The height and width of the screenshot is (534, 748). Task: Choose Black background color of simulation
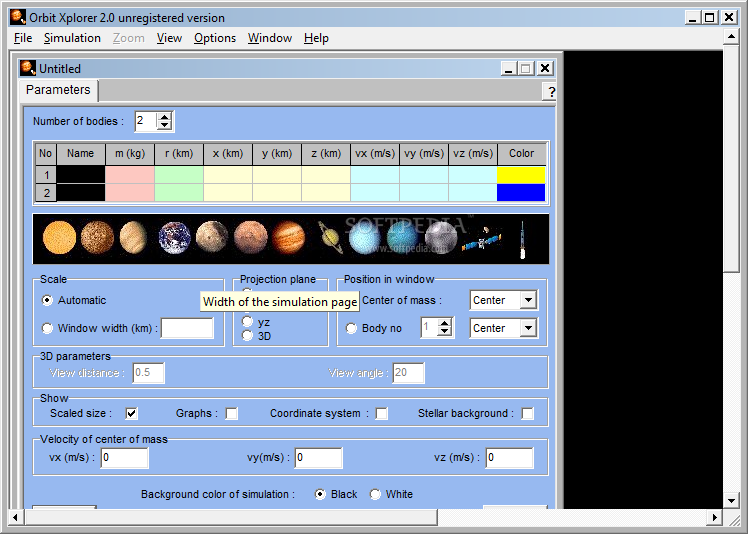(x=321, y=494)
